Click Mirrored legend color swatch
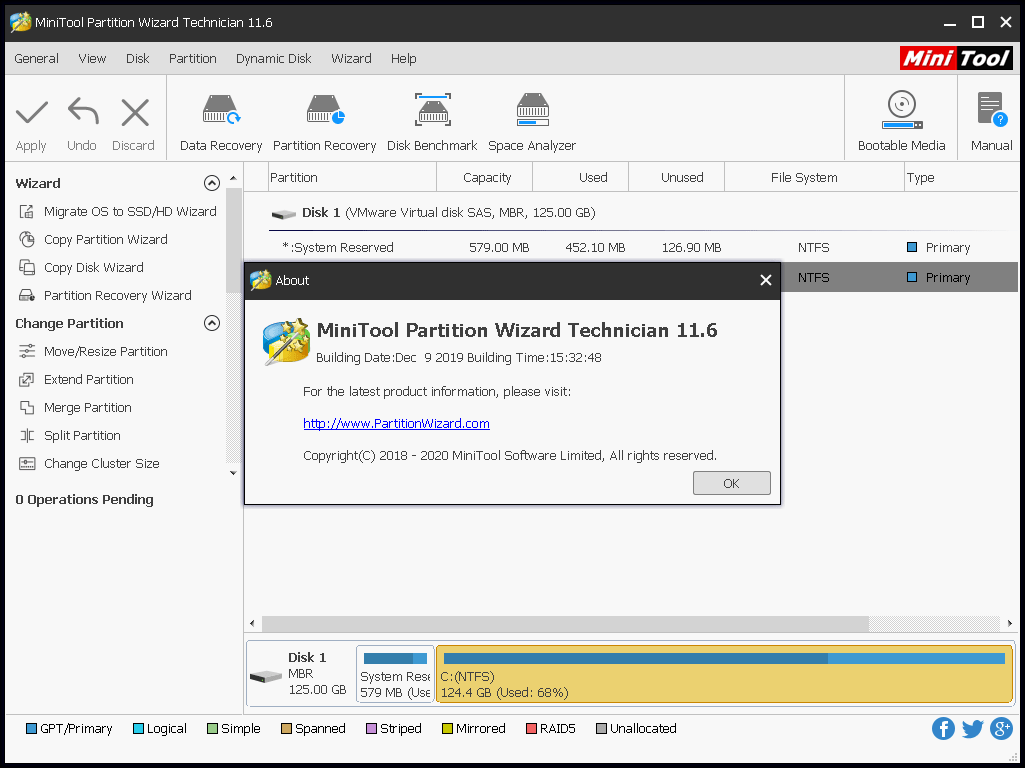 pyautogui.click(x=447, y=729)
